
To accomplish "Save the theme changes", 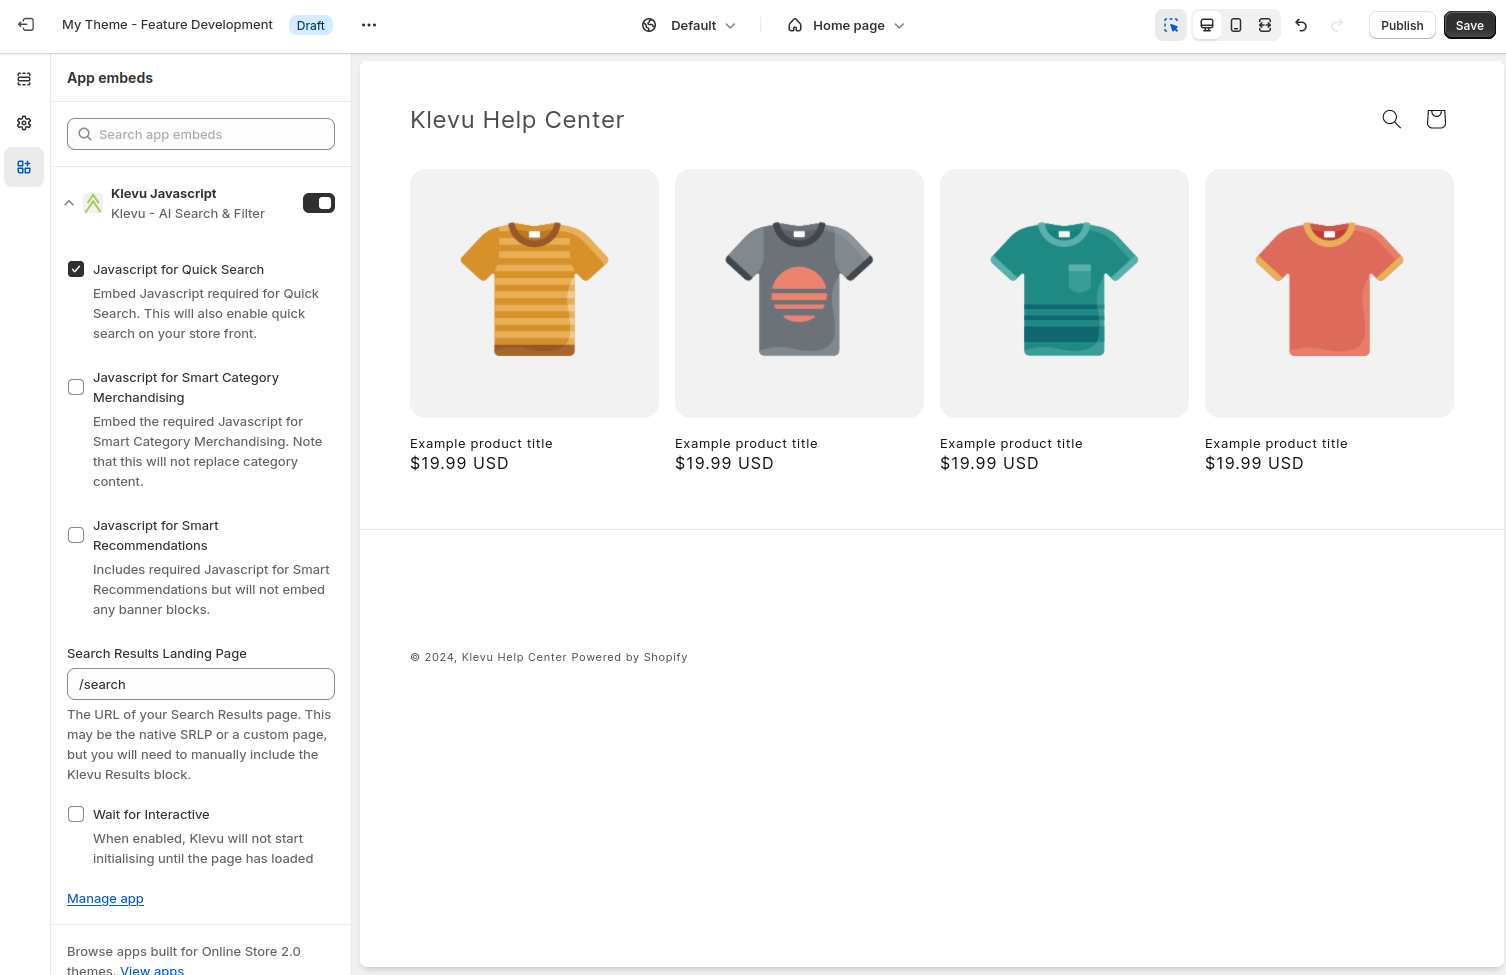I will pyautogui.click(x=1470, y=25).
